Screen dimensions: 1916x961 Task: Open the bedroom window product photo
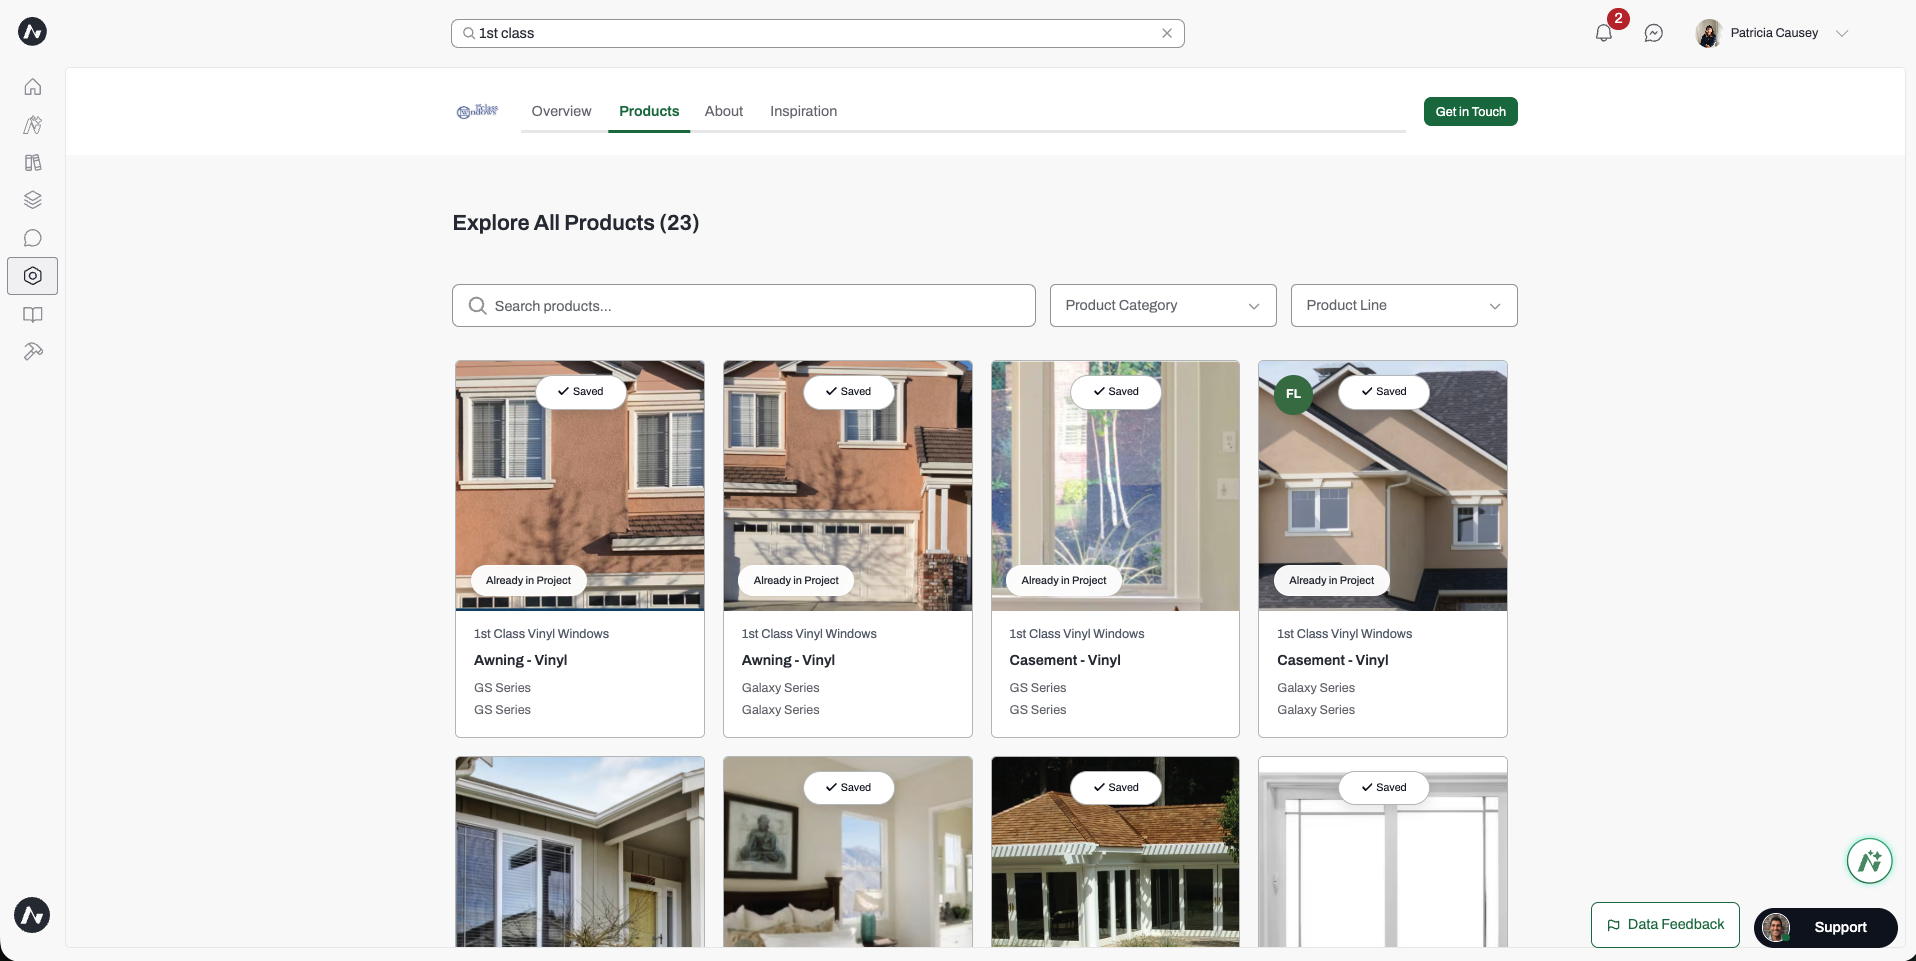pos(848,852)
